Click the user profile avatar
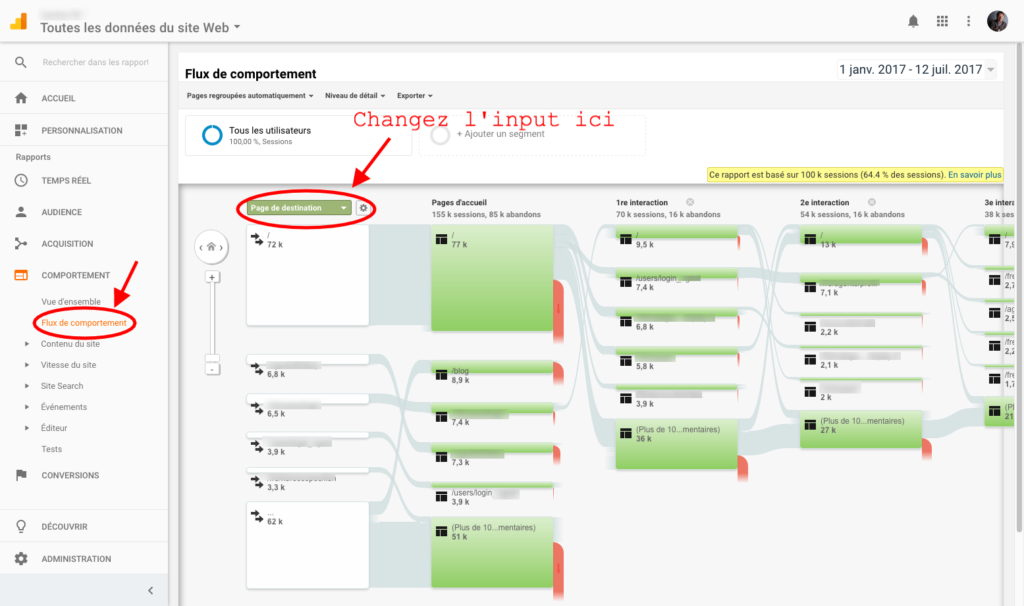The height and width of the screenshot is (606, 1024). click(x=997, y=21)
